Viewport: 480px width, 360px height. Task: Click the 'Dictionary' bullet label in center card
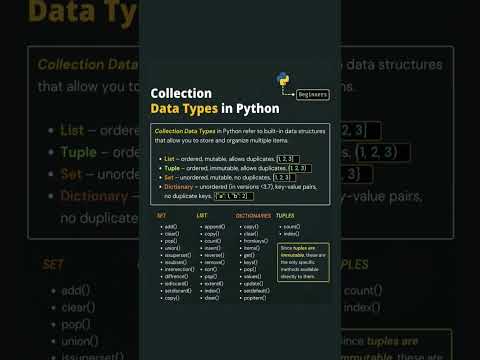tap(178, 187)
